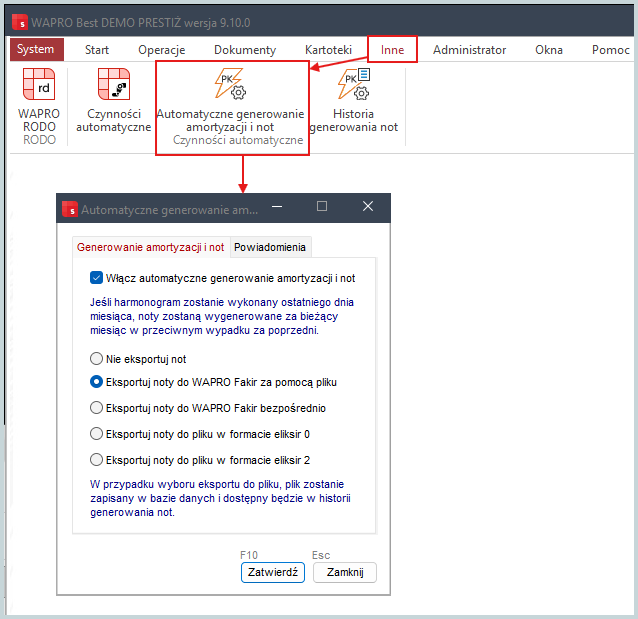
Task: Switch to Powiadomienia tab
Action: pos(270,247)
